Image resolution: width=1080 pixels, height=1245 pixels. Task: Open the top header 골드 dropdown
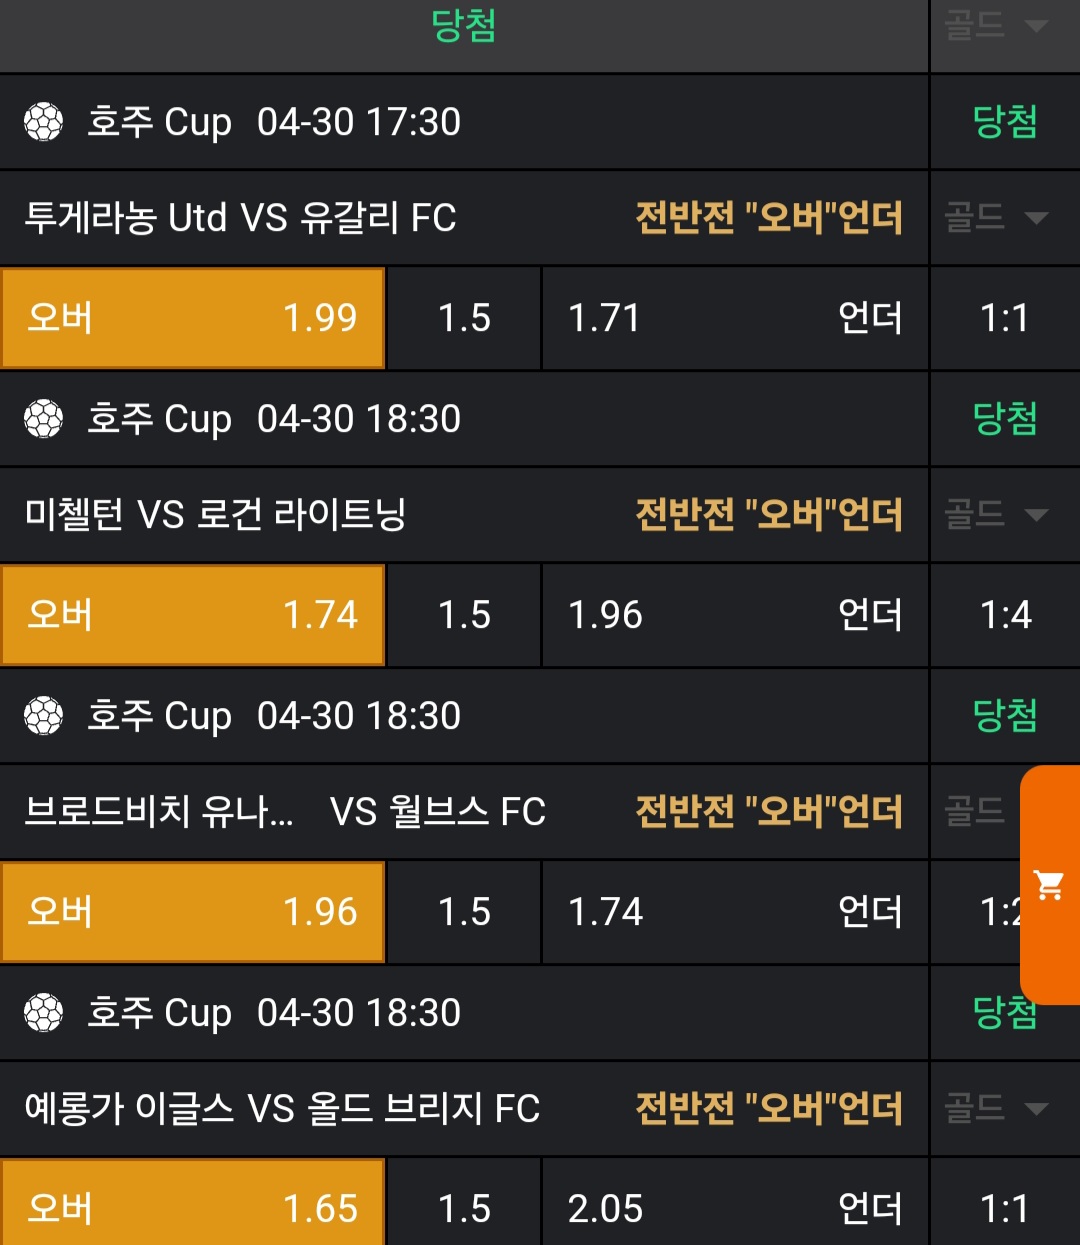996,26
